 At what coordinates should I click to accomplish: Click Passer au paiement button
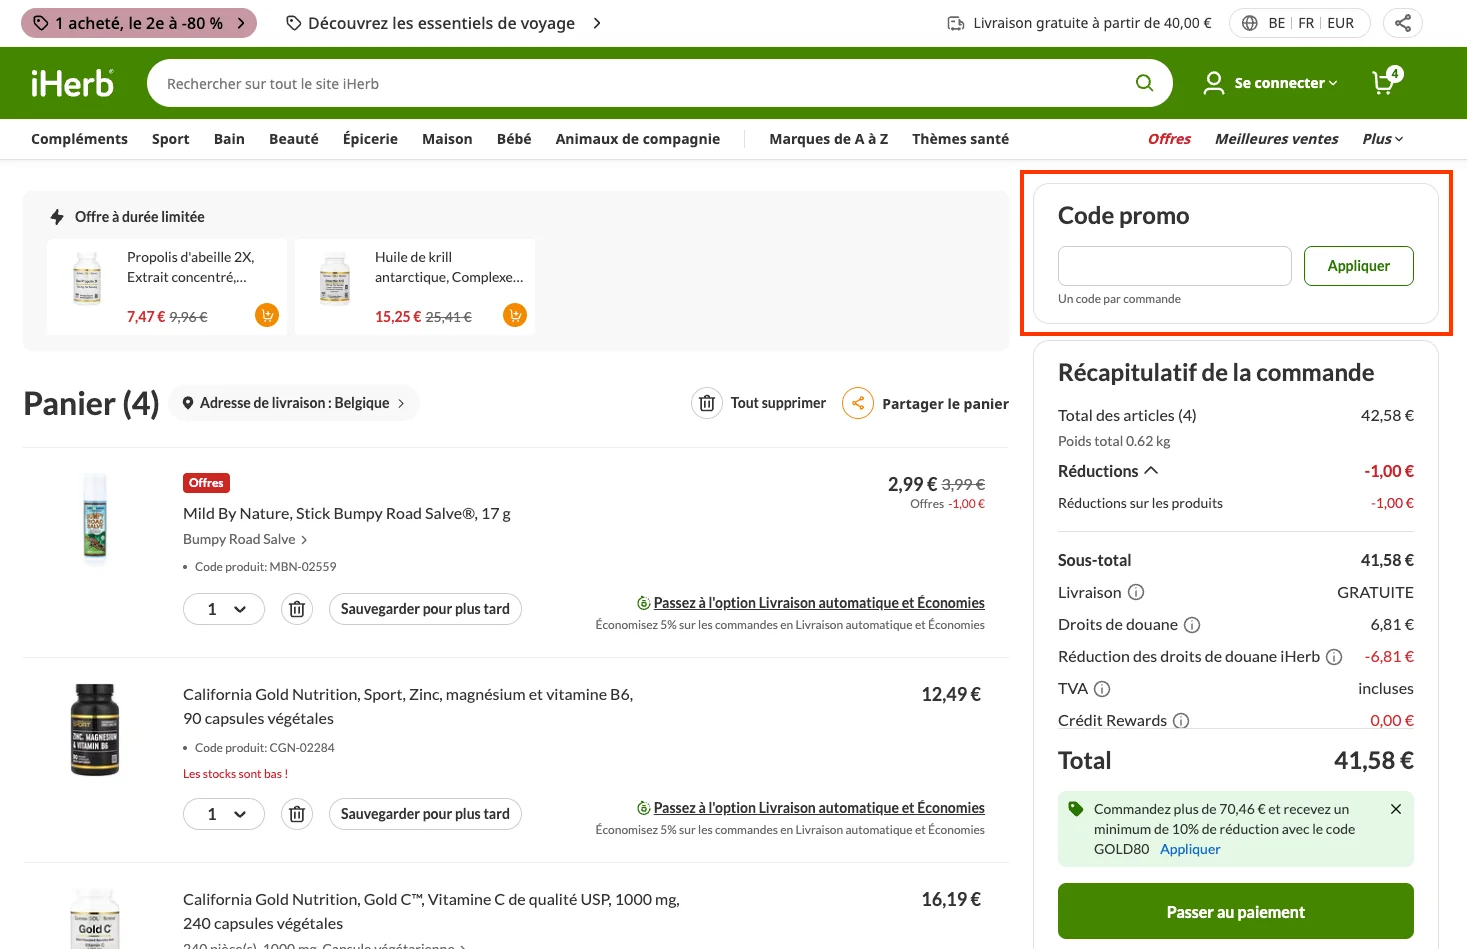coord(1236,911)
